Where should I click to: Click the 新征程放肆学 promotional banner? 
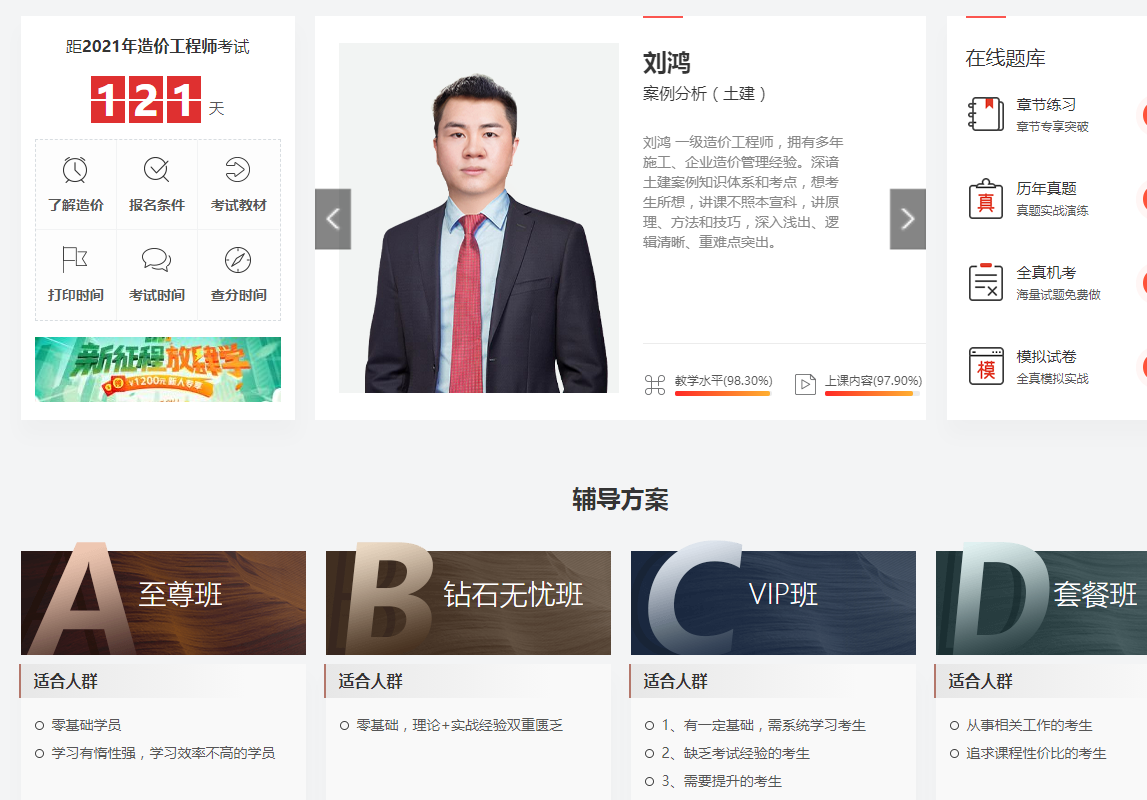pyautogui.click(x=158, y=369)
